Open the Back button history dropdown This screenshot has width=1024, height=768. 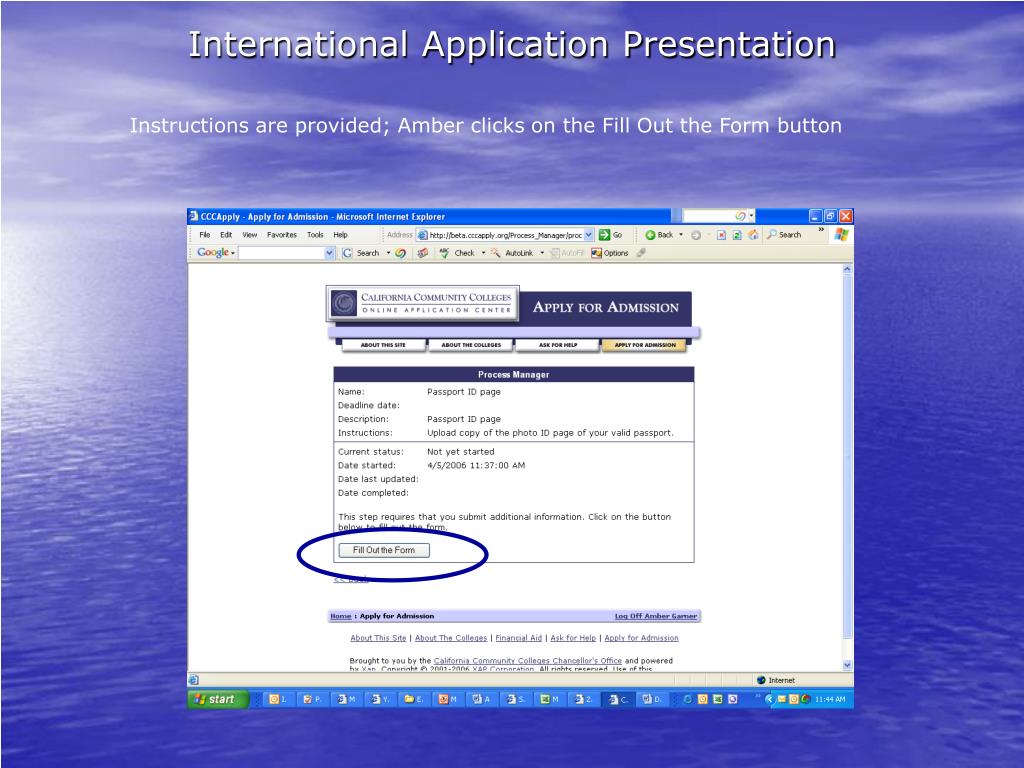(681, 235)
